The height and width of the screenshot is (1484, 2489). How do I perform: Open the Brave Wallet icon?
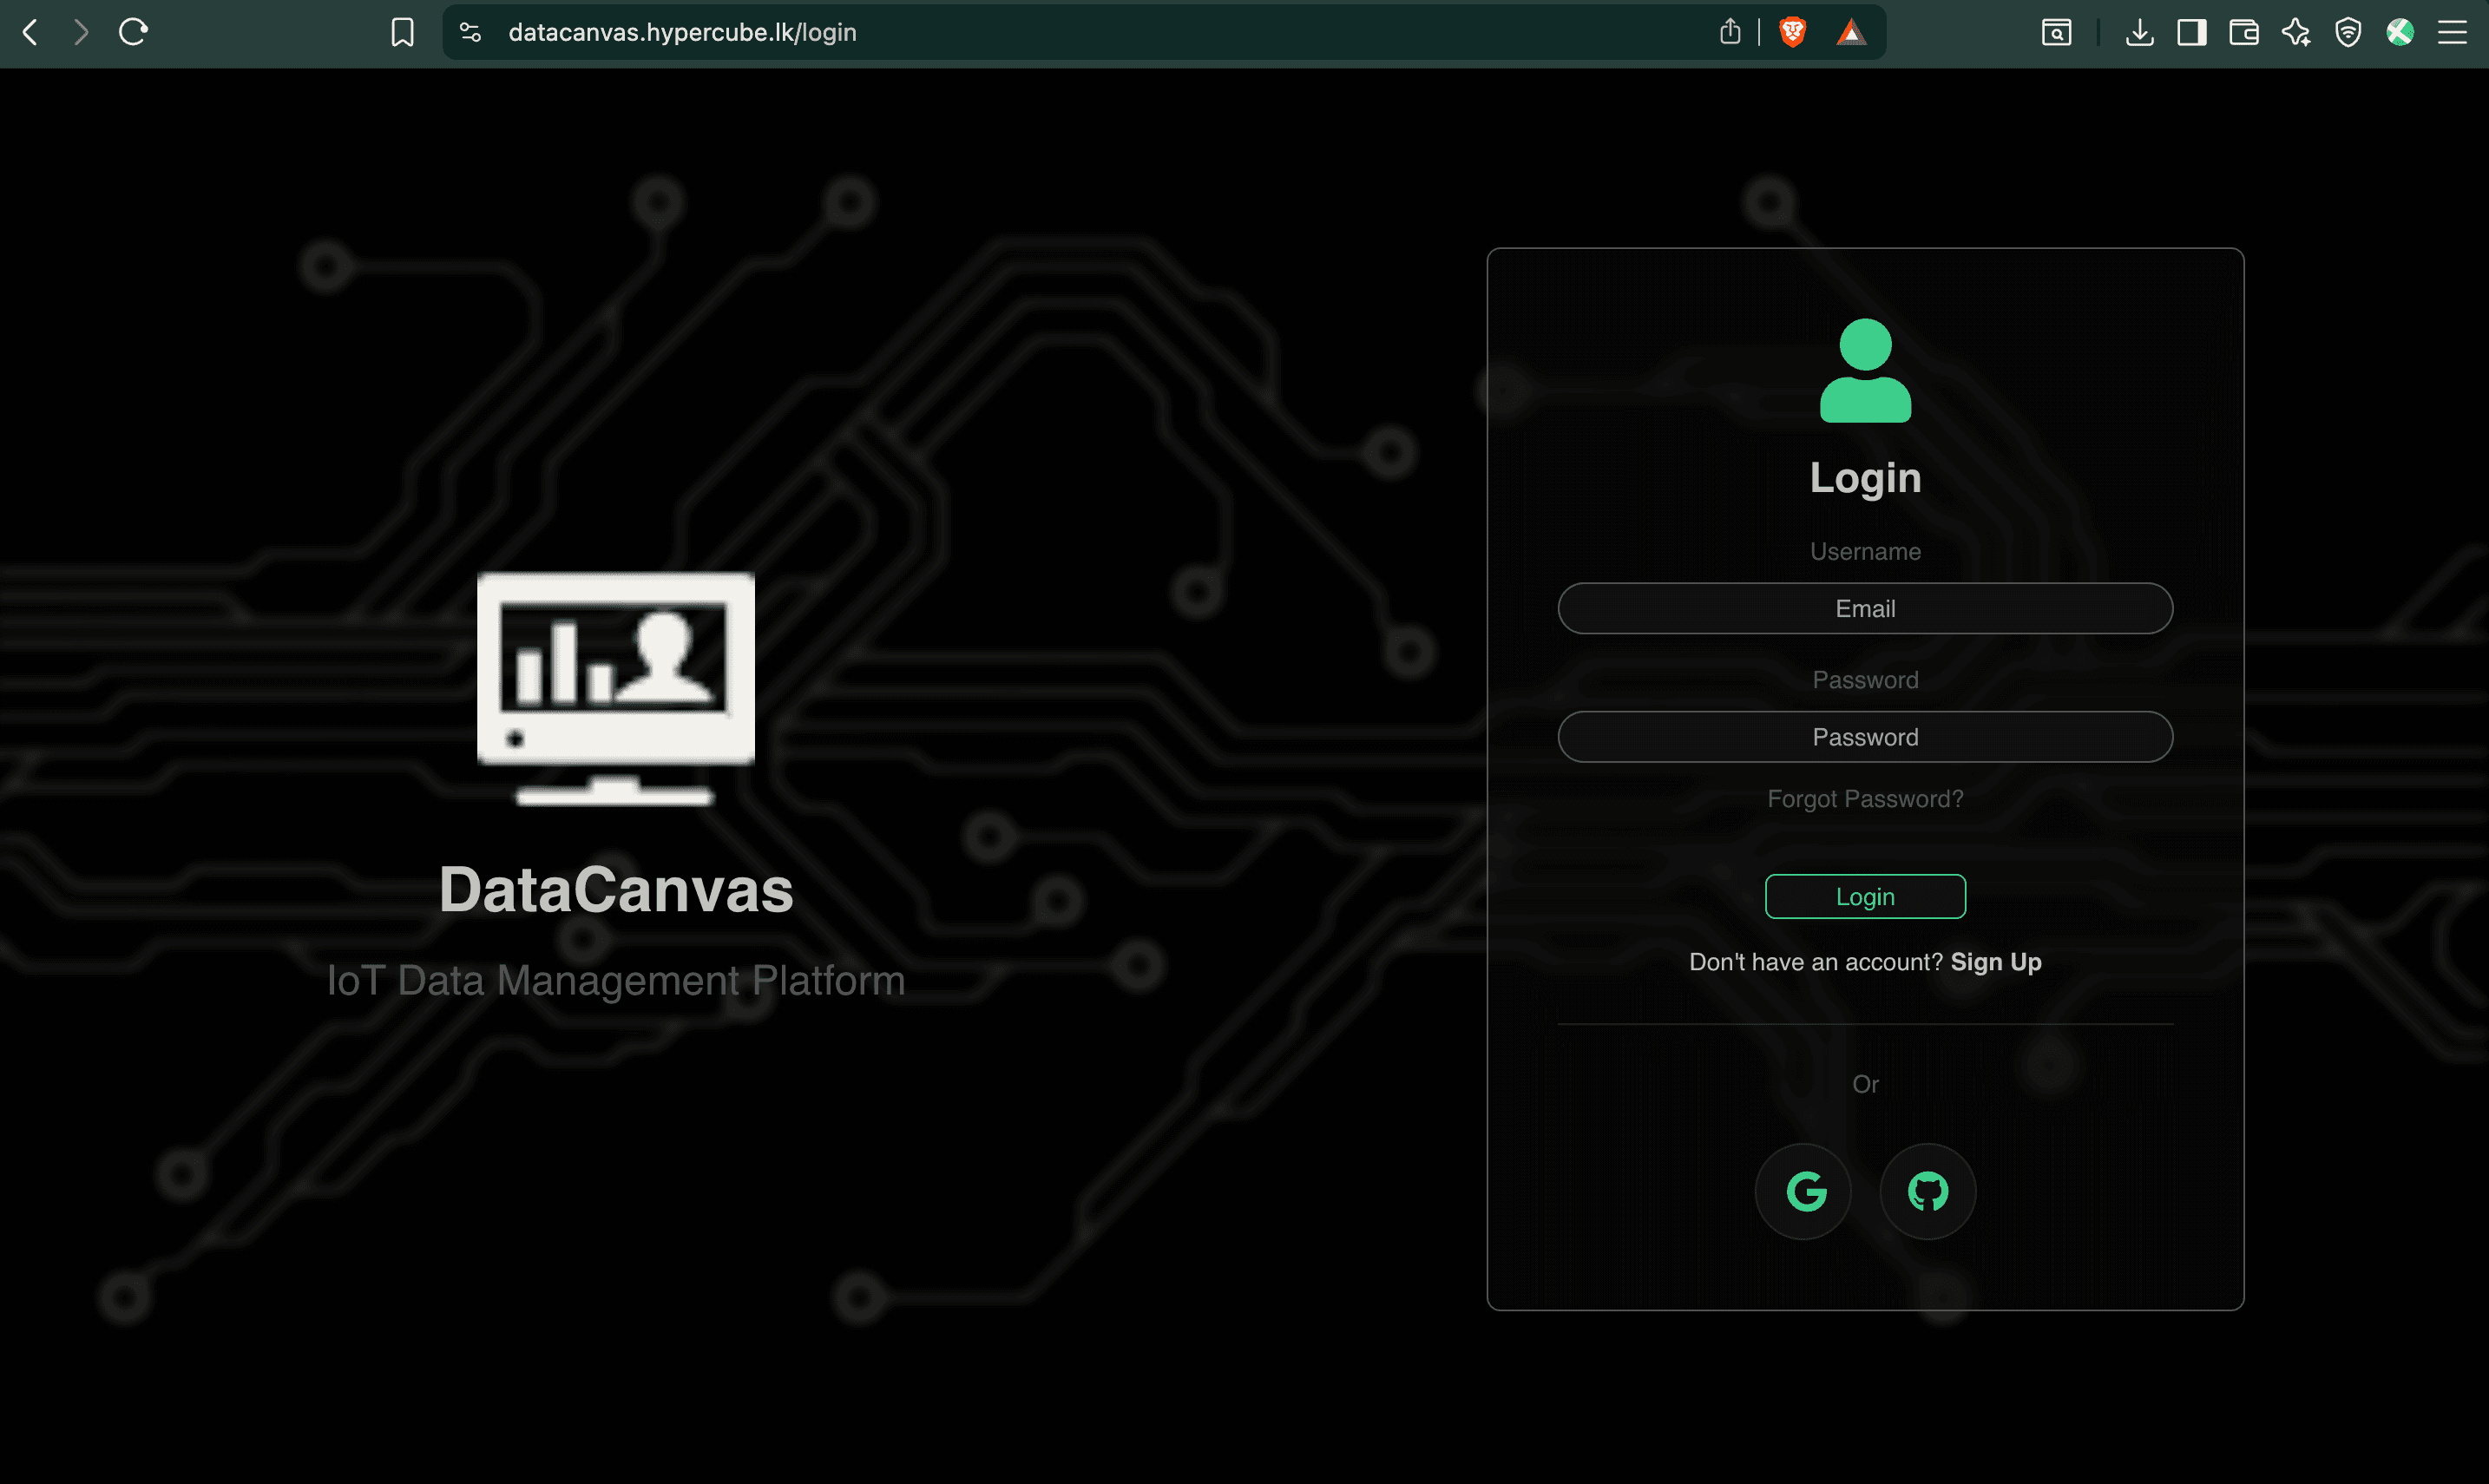(x=2244, y=32)
